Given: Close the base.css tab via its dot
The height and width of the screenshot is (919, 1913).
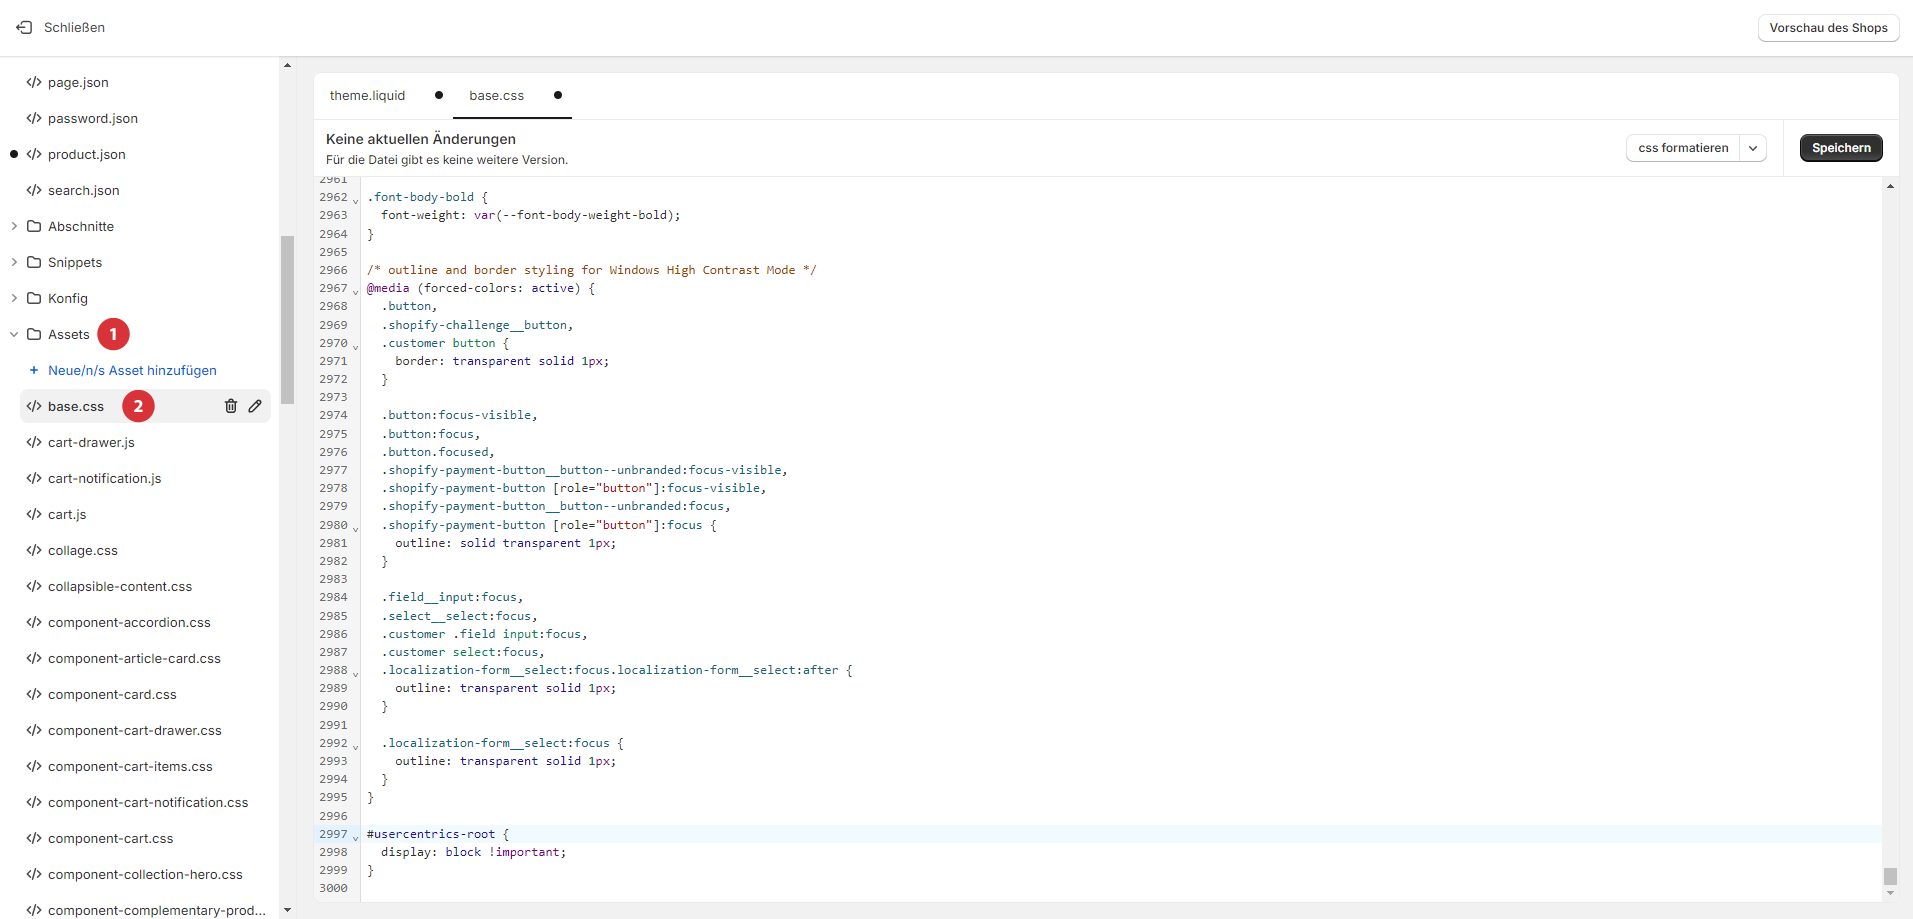Looking at the screenshot, I should click(558, 95).
